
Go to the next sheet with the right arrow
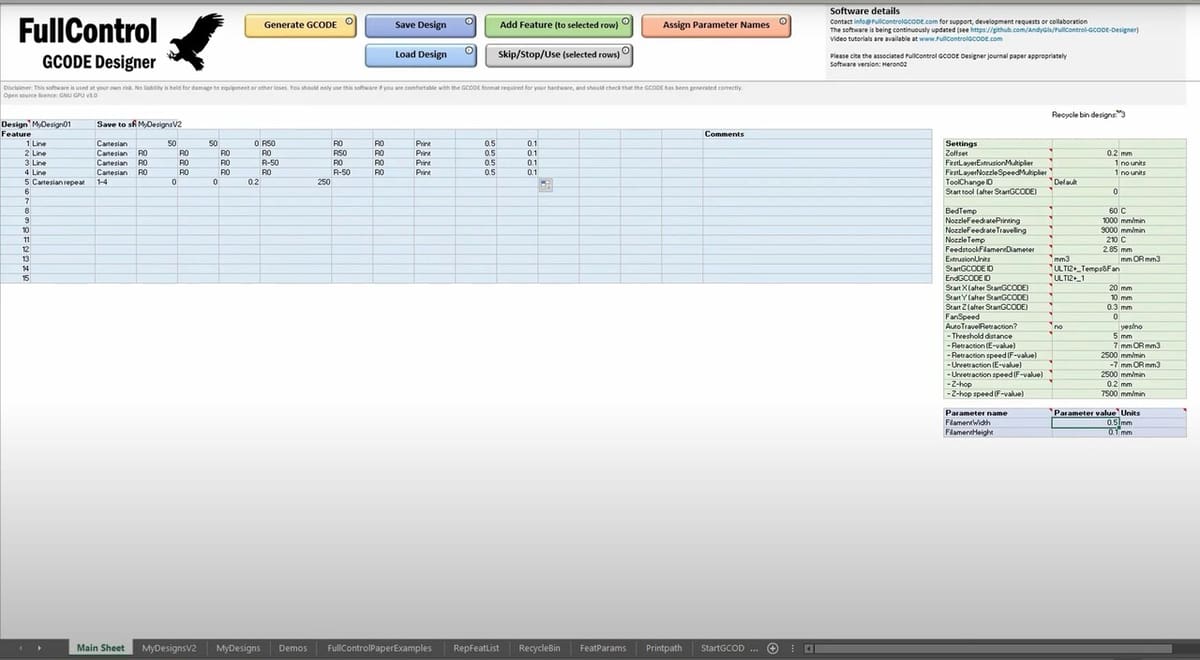[40, 648]
